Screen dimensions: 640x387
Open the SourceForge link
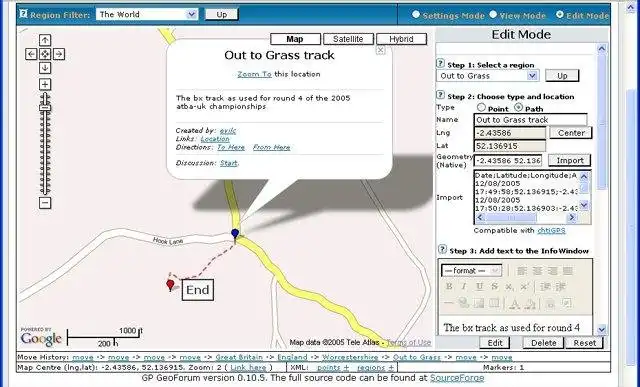click(457, 378)
